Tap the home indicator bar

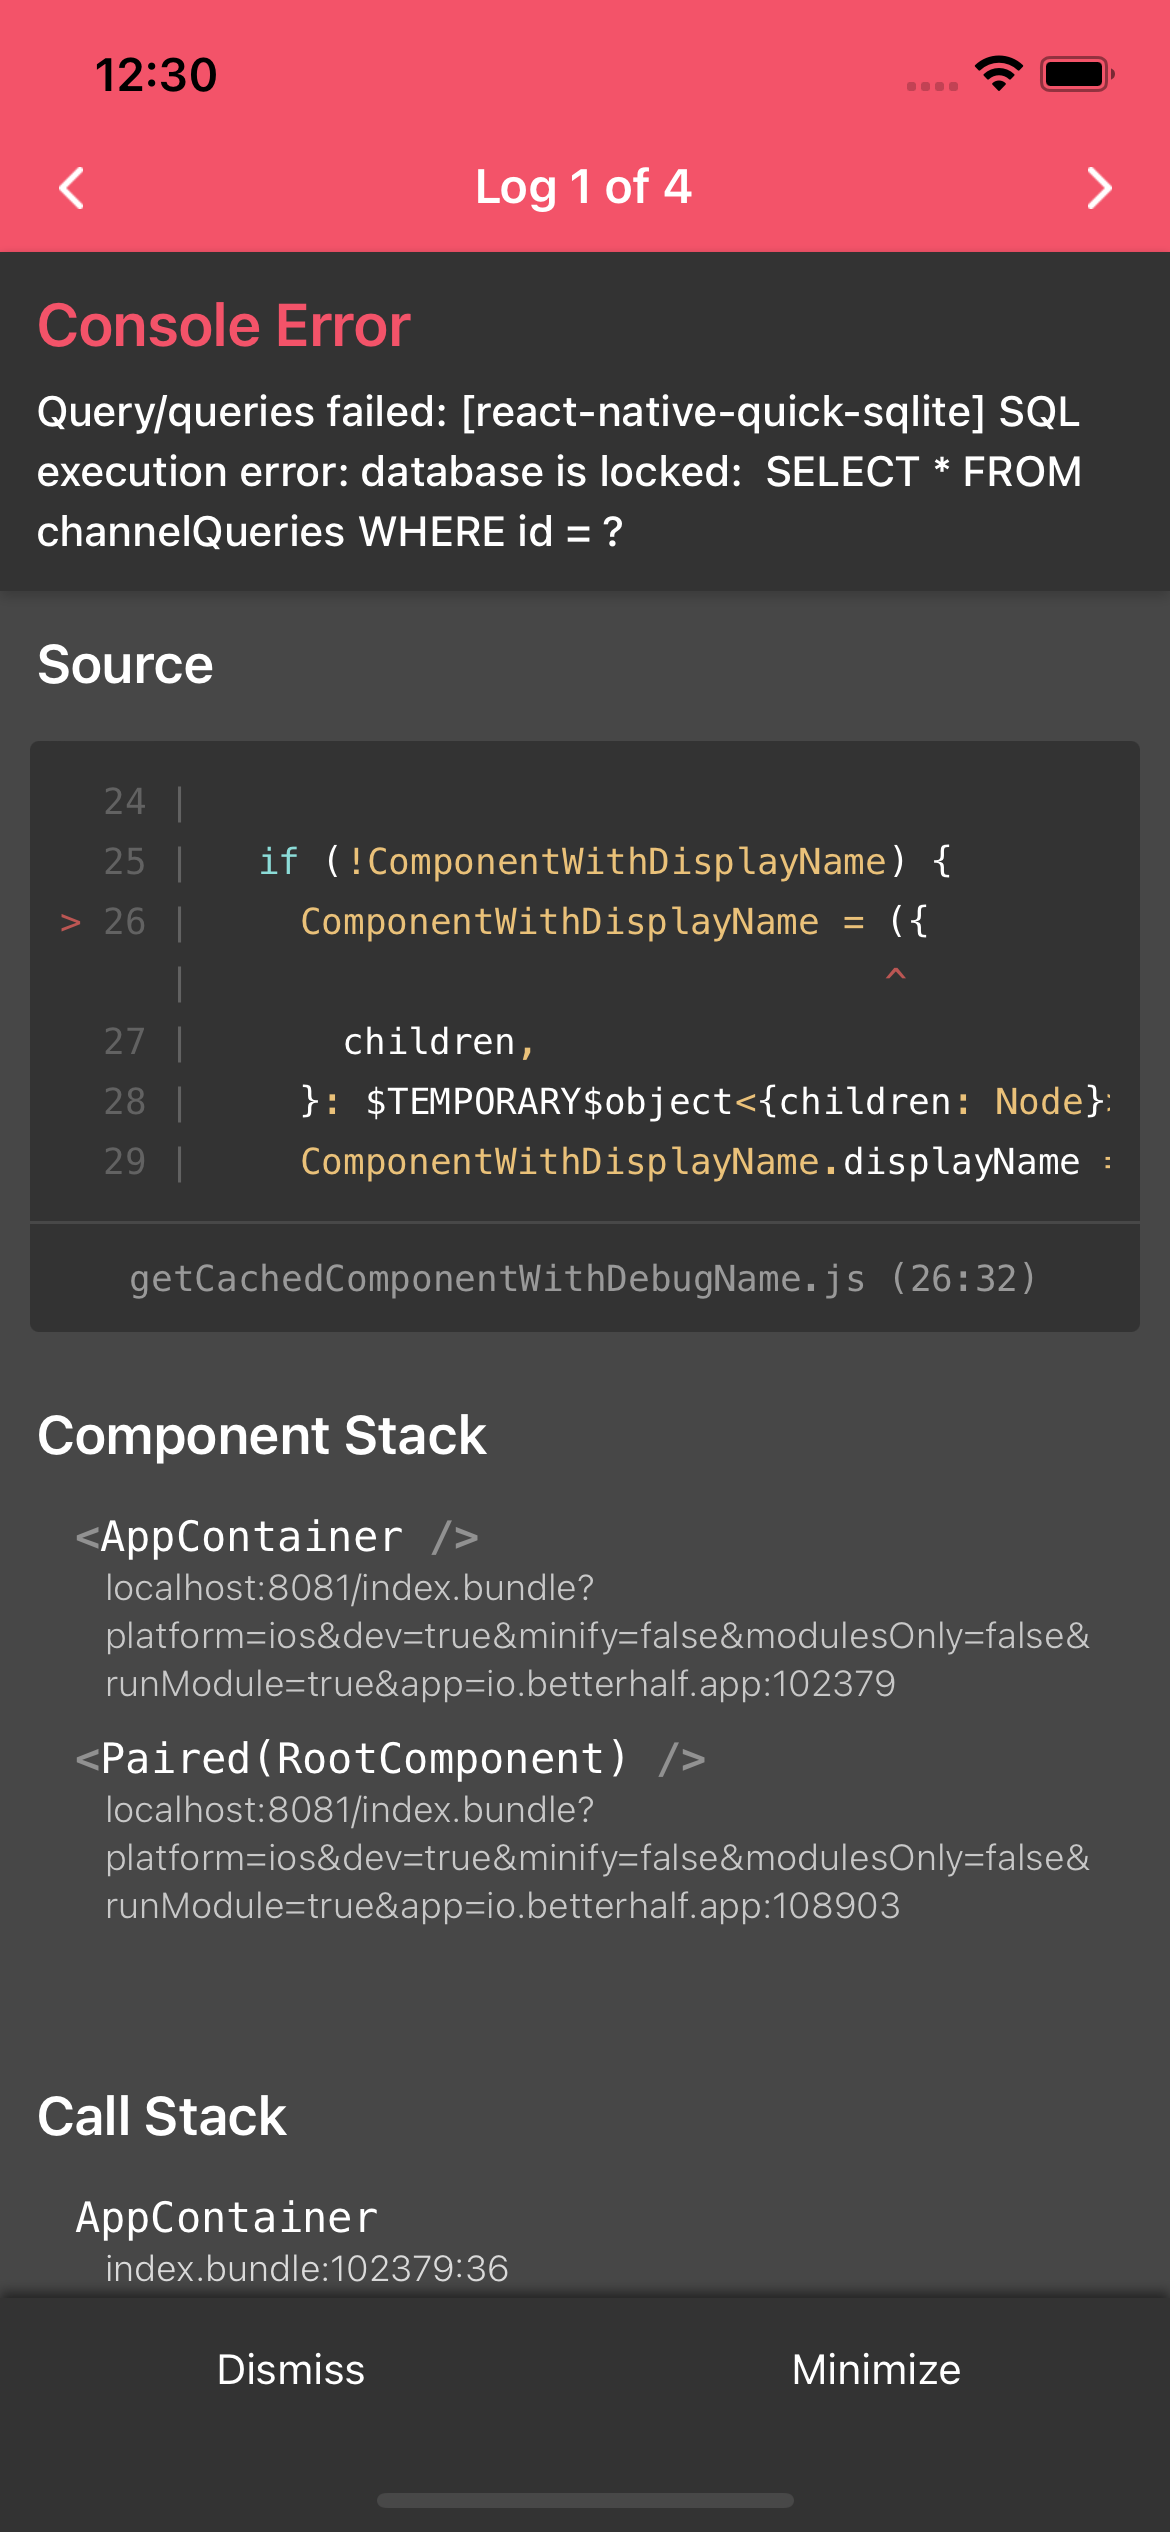pyautogui.click(x=585, y=2500)
